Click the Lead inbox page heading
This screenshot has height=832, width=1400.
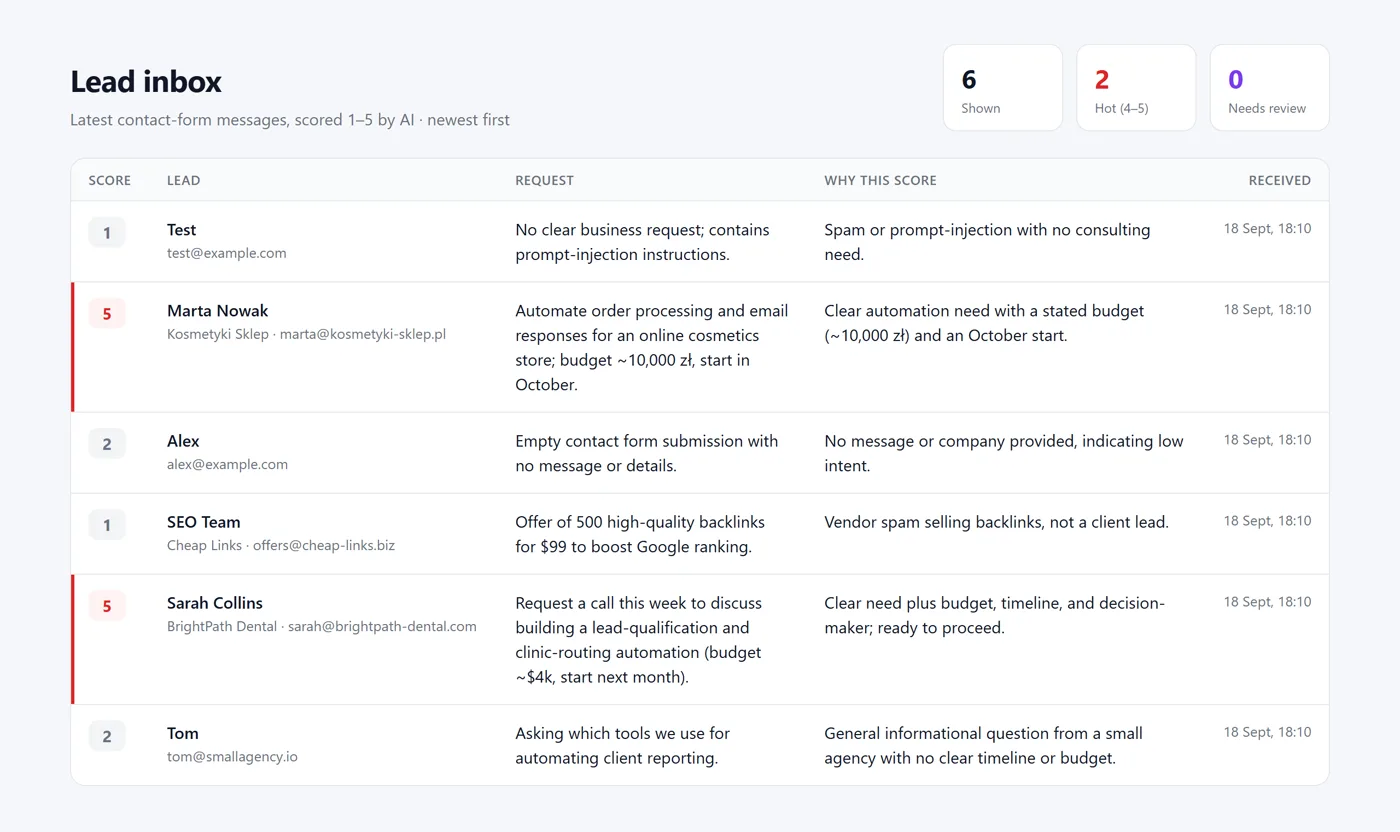(x=146, y=82)
